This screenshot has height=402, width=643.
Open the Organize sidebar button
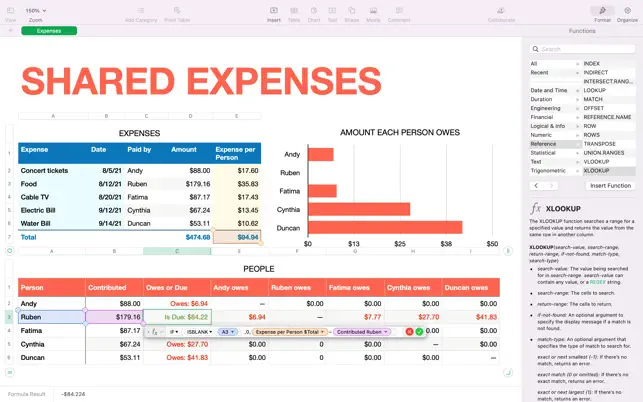627,14
